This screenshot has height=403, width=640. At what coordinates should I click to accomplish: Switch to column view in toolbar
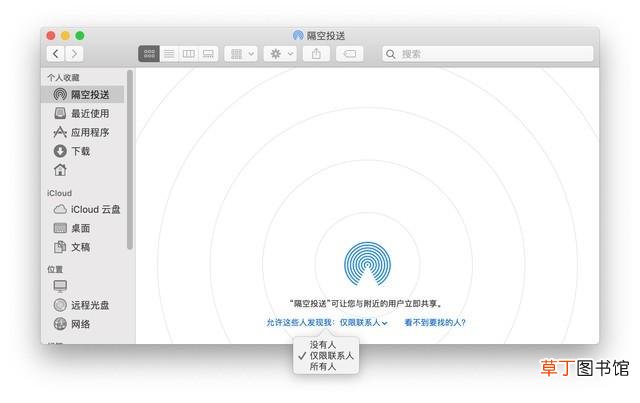tap(188, 54)
